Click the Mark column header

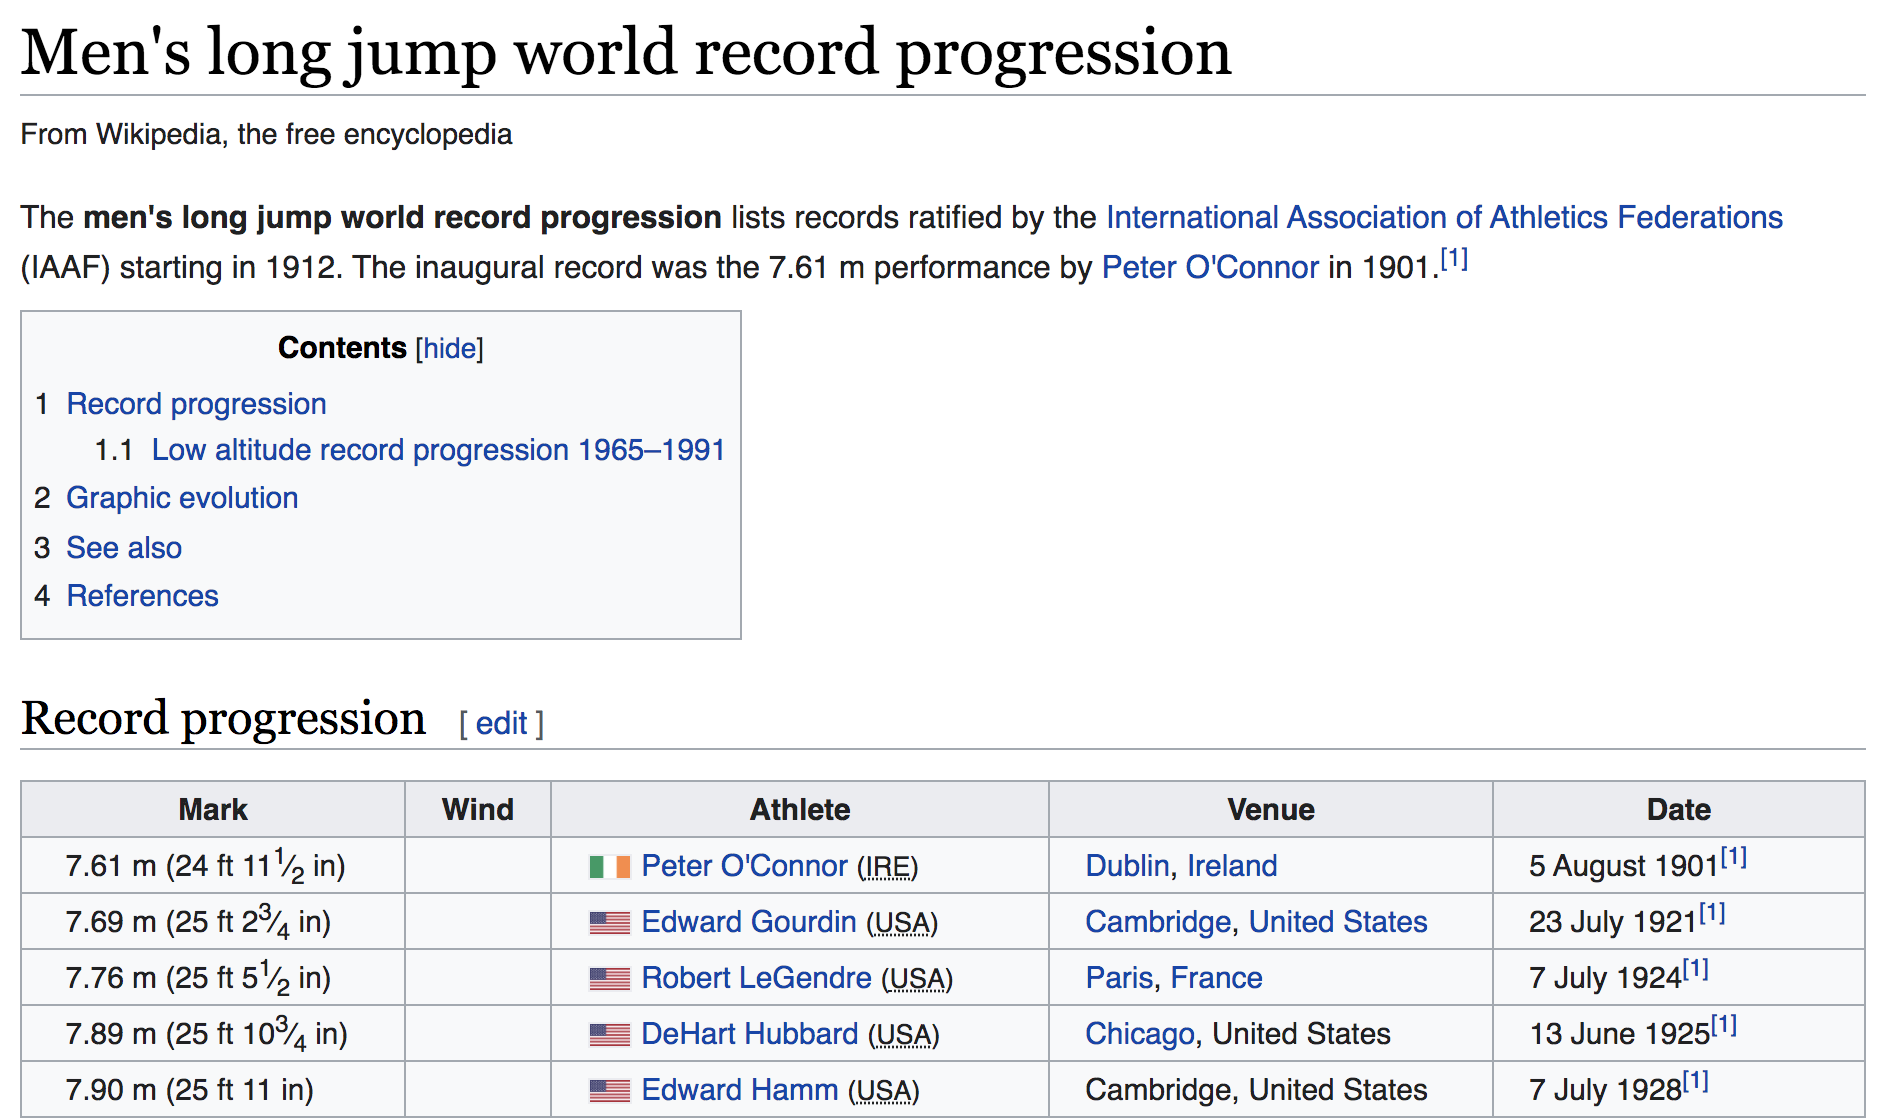click(x=213, y=809)
